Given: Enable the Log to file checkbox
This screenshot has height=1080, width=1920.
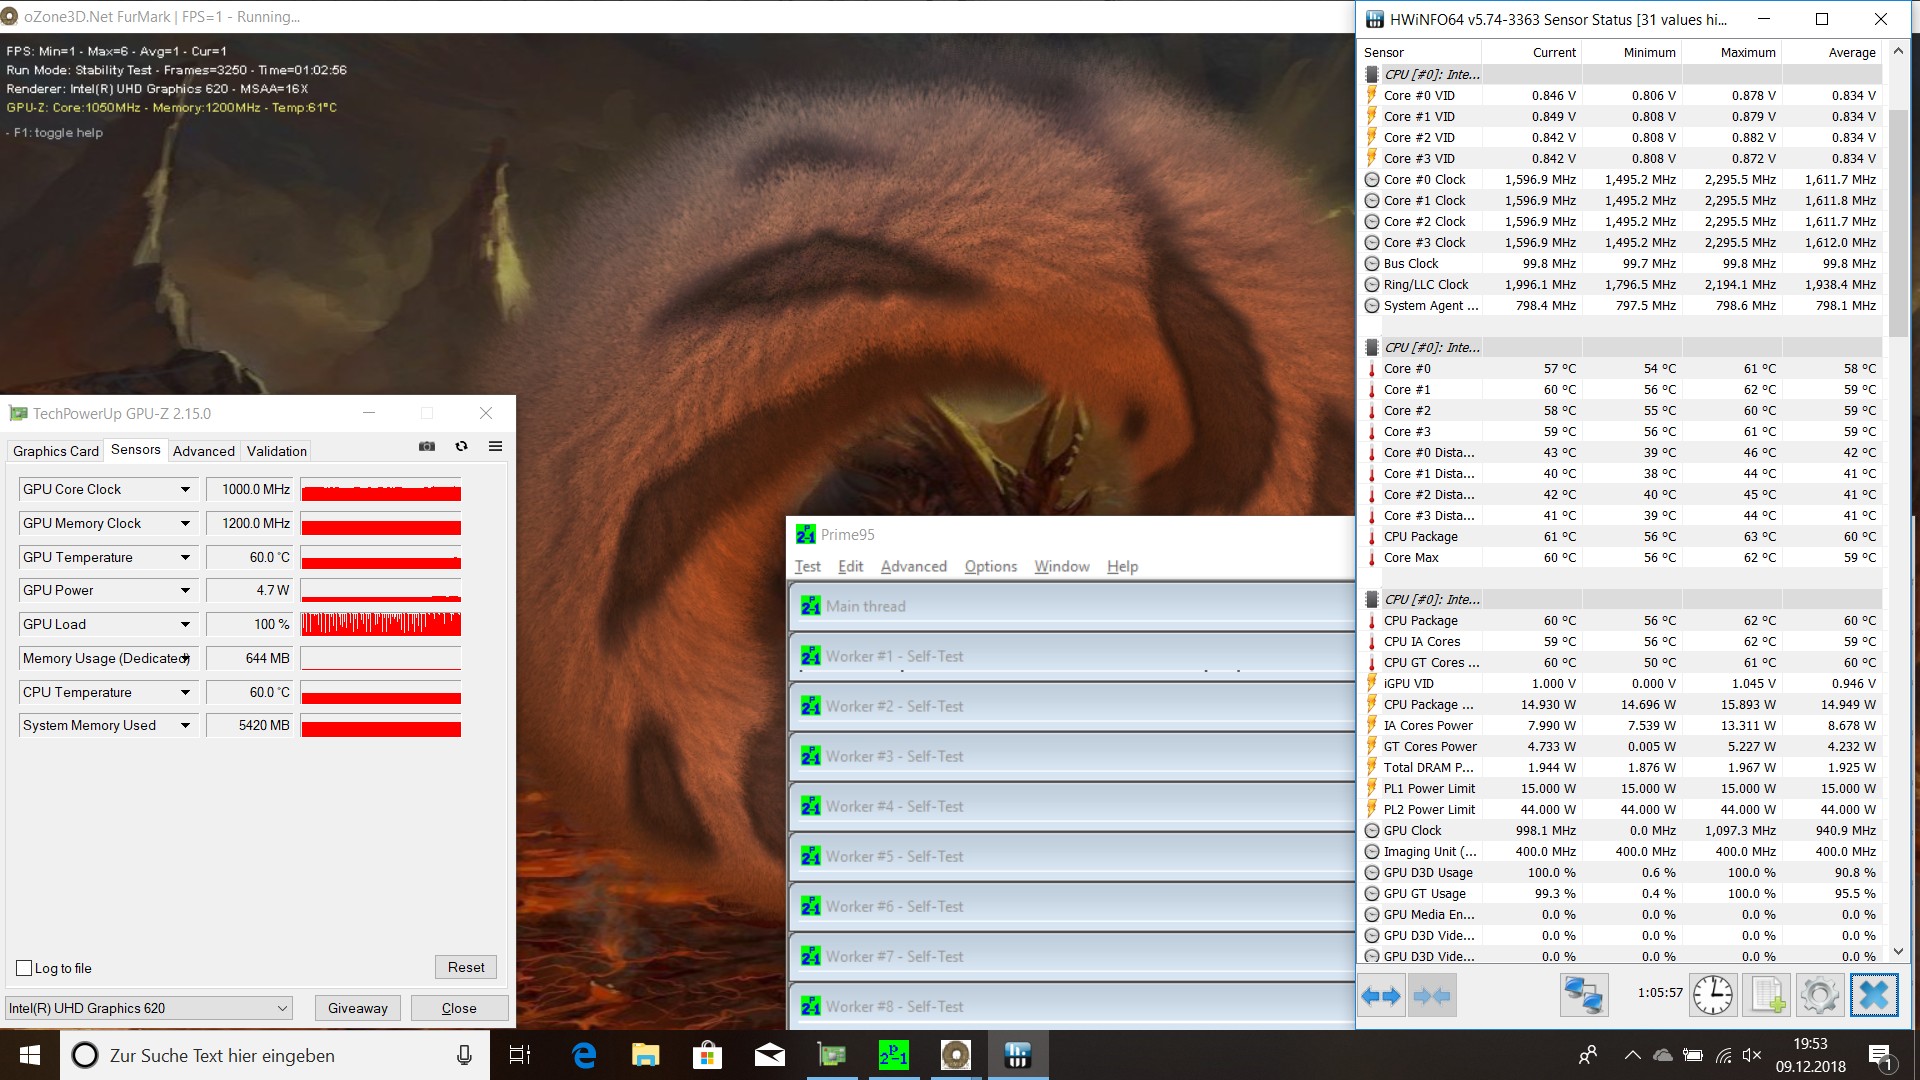Looking at the screenshot, I should (x=25, y=968).
